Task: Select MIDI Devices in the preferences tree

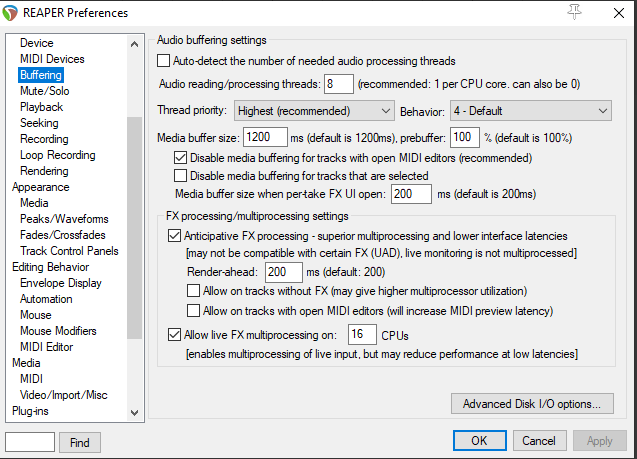Action: tap(52, 59)
